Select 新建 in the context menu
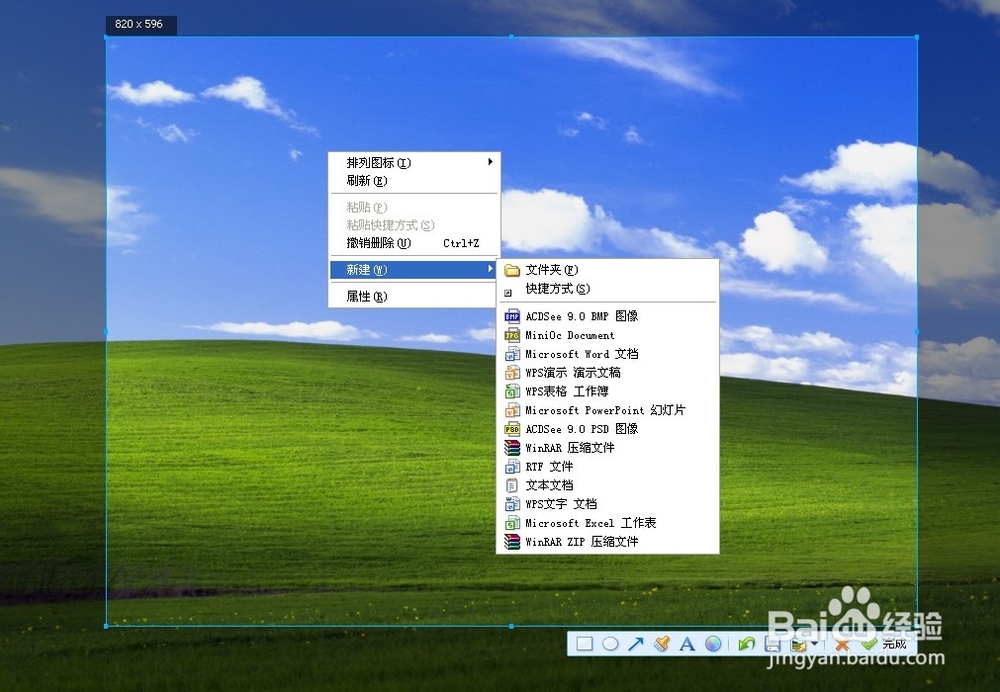This screenshot has width=1000, height=692. click(x=413, y=270)
